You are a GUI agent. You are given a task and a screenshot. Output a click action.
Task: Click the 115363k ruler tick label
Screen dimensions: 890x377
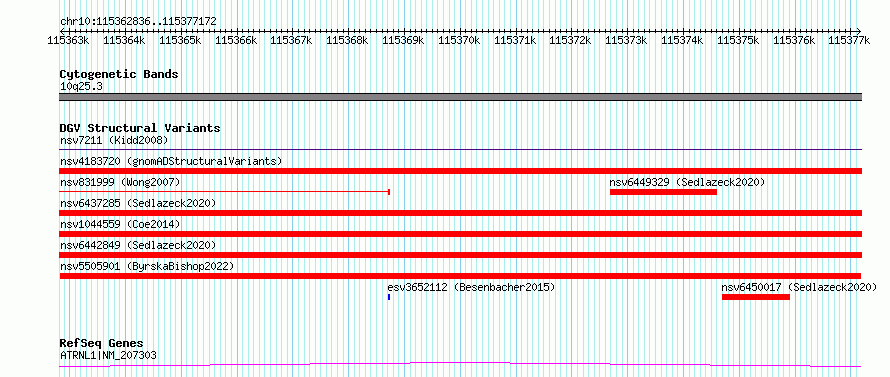tap(68, 40)
